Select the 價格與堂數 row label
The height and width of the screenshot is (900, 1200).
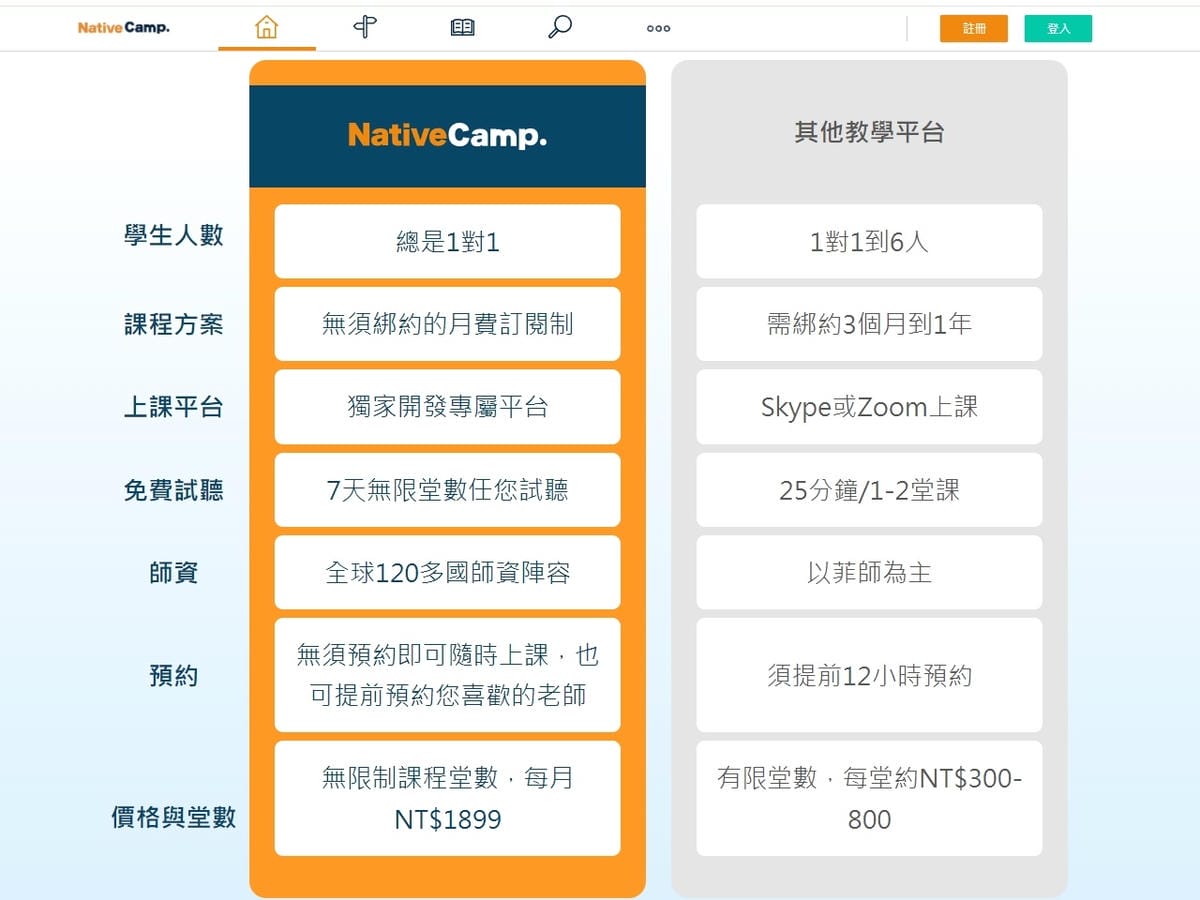[x=173, y=817]
